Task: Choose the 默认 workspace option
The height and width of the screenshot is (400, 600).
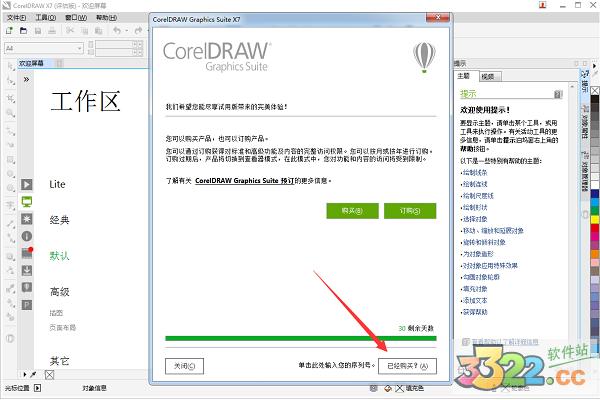Action: [60, 256]
